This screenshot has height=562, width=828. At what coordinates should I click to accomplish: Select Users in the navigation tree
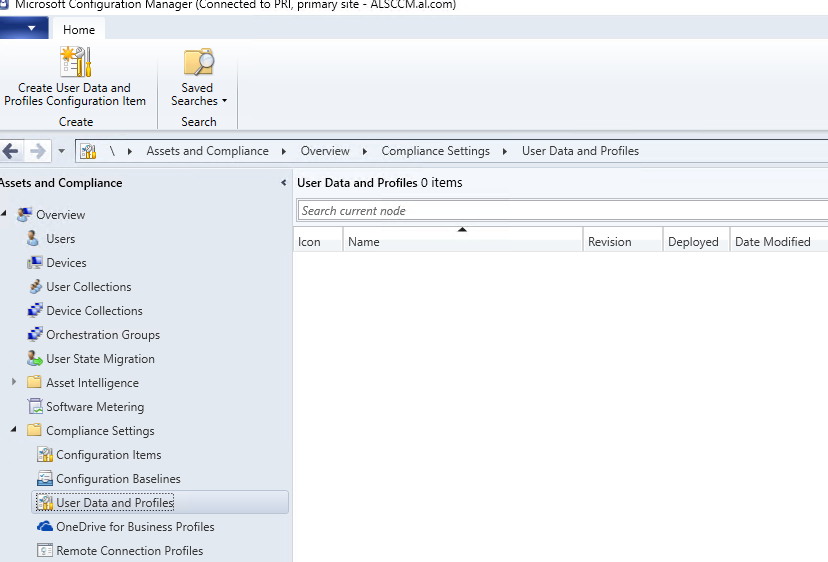click(61, 239)
